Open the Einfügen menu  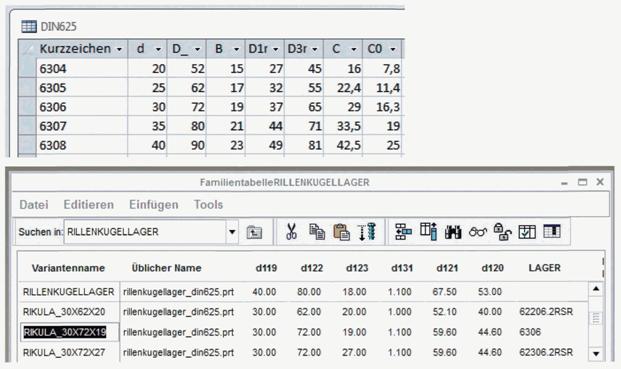coord(154,205)
